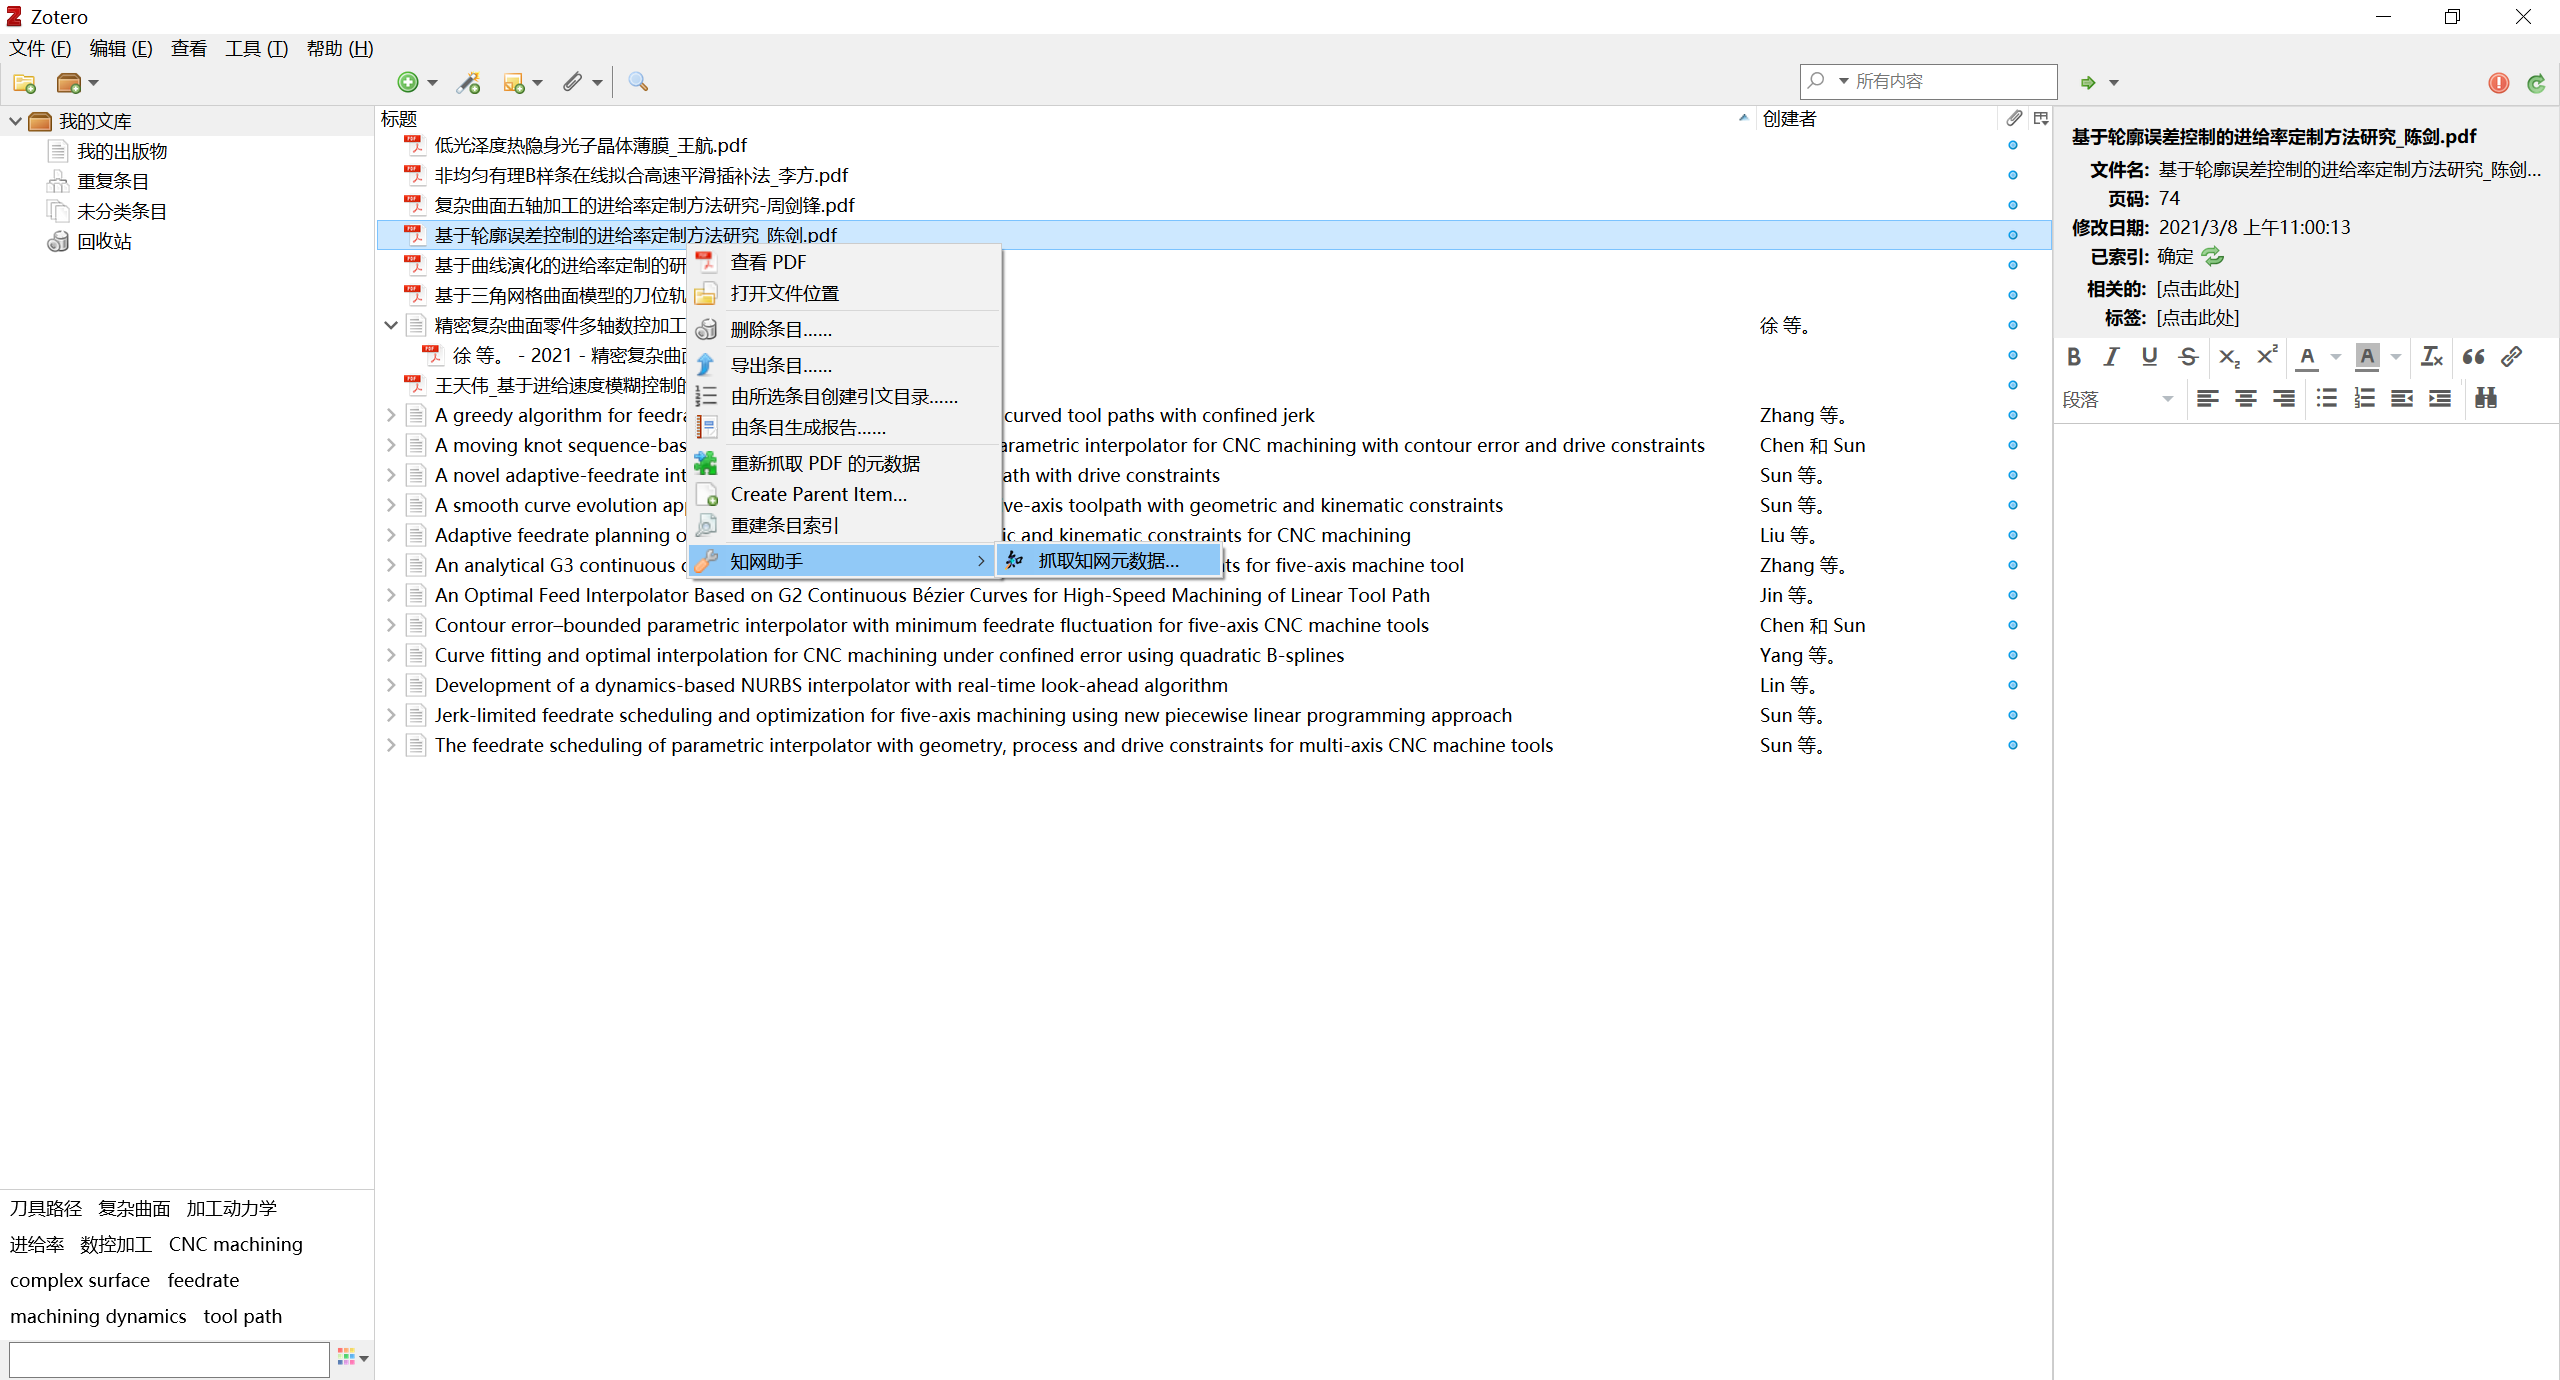Collapse the 我的文库 tree
The width and height of the screenshot is (2560, 1380).
click(x=15, y=120)
